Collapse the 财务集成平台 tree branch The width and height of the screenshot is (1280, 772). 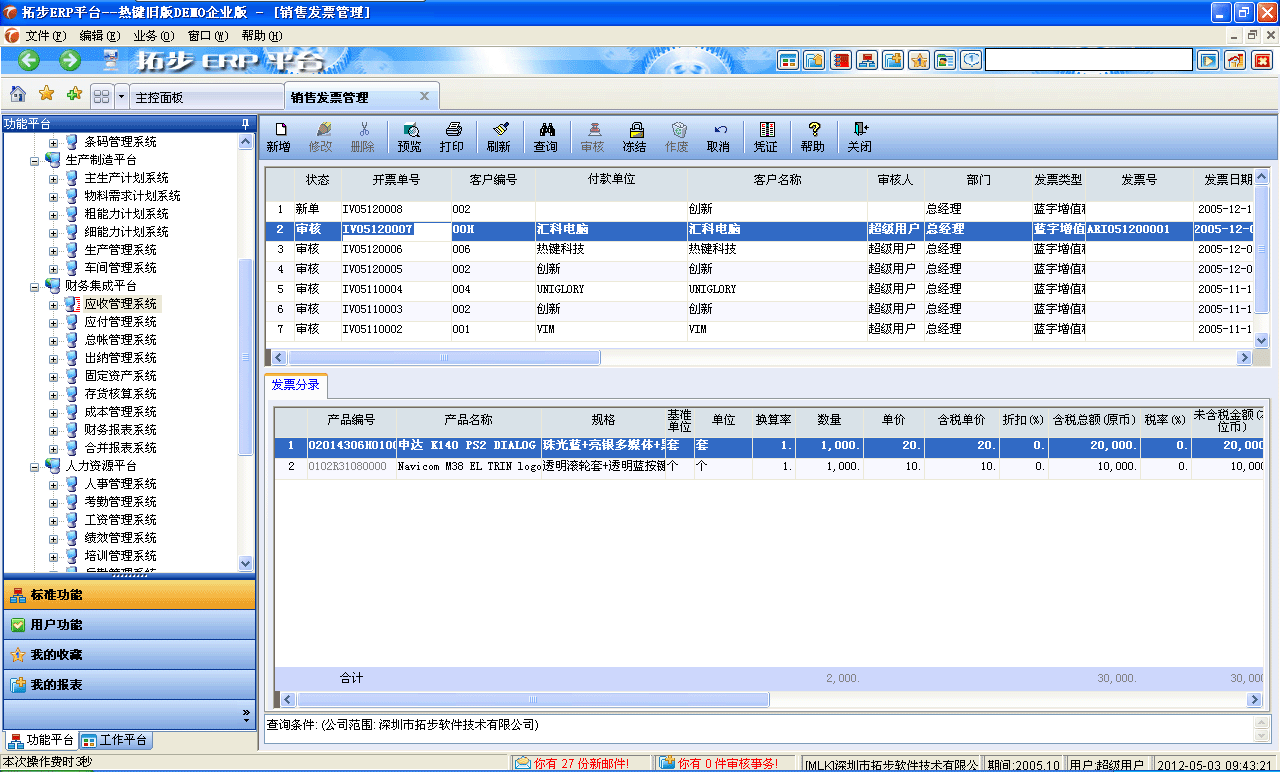click(x=33, y=285)
